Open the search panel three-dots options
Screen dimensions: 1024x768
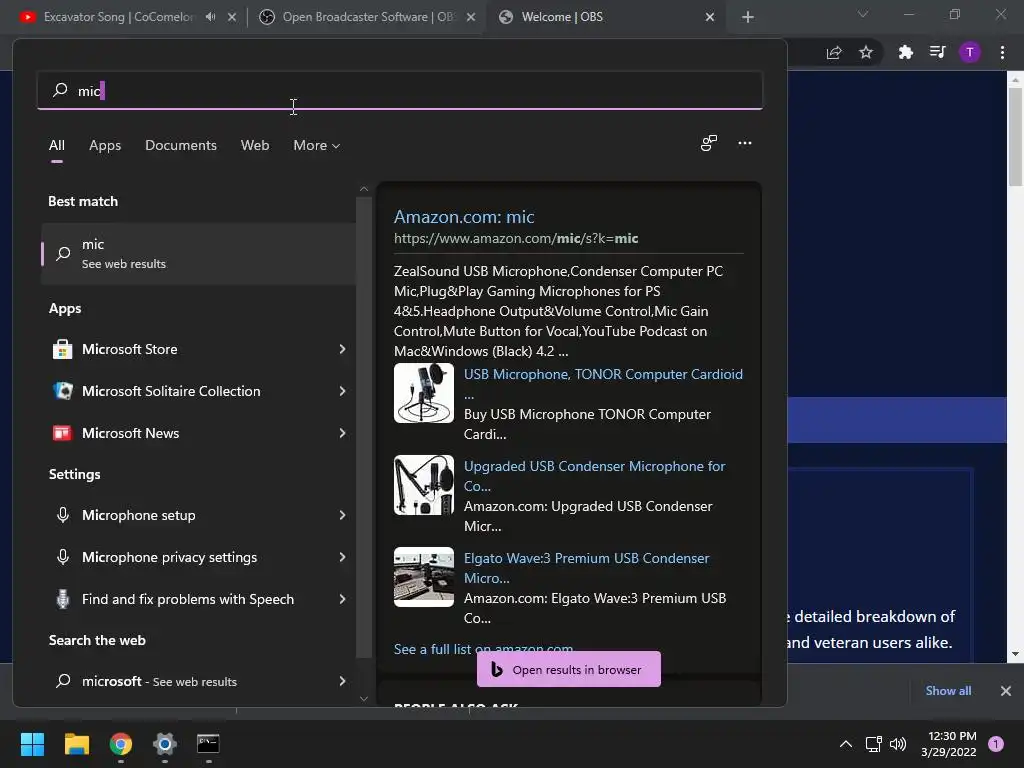[x=744, y=143]
